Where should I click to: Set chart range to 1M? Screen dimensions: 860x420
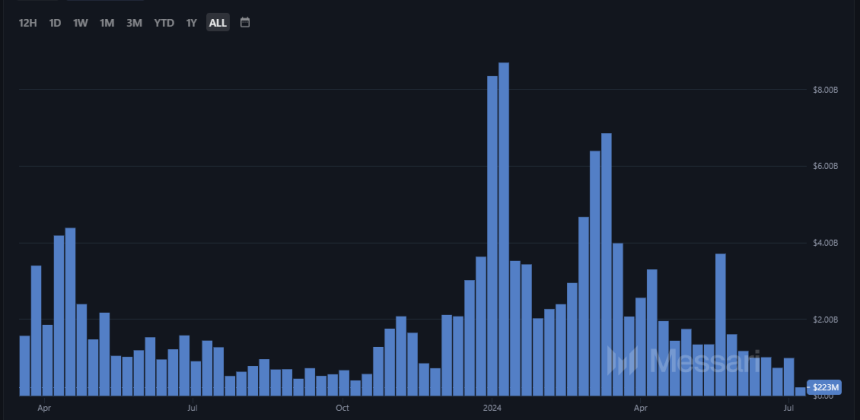[x=107, y=23]
